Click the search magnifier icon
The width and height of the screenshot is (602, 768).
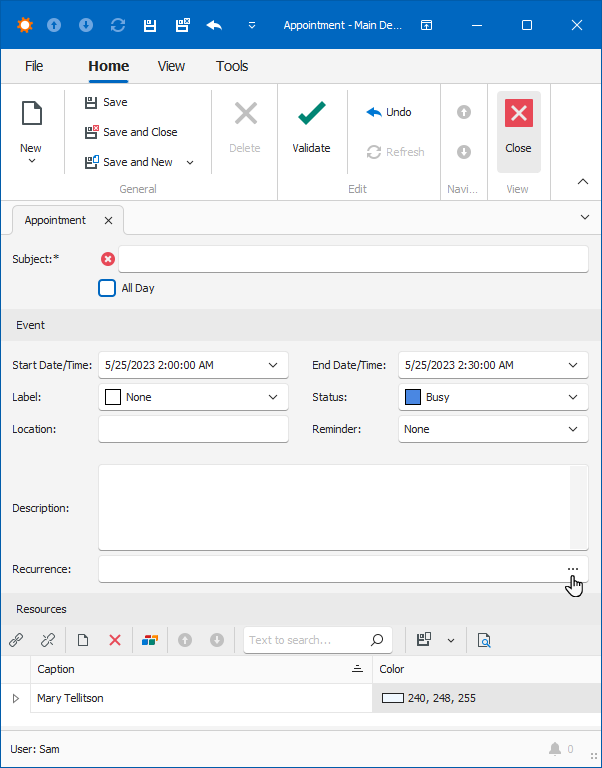[x=377, y=640]
